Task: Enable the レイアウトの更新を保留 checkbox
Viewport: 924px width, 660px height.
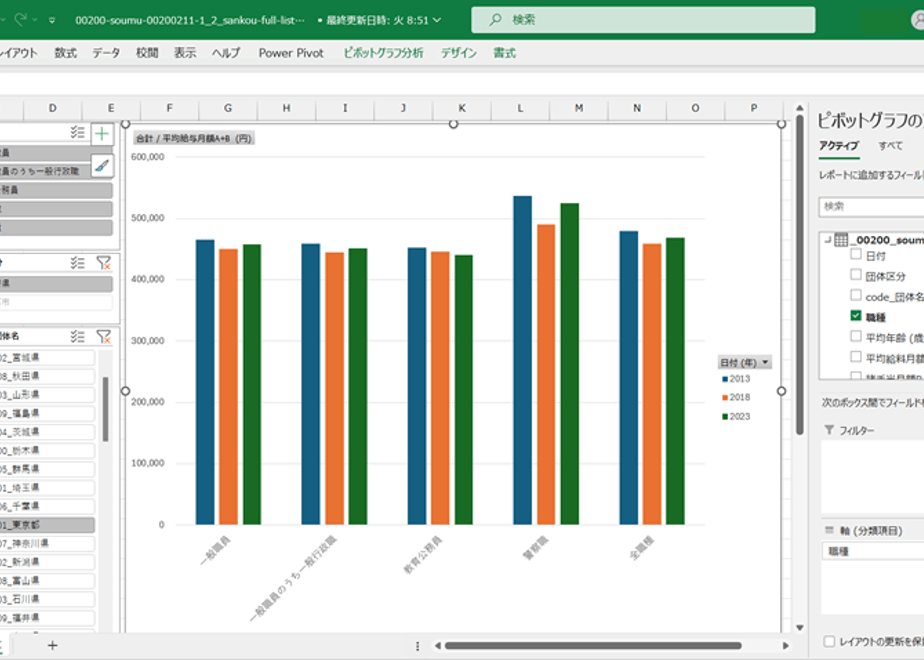Action: (x=829, y=641)
